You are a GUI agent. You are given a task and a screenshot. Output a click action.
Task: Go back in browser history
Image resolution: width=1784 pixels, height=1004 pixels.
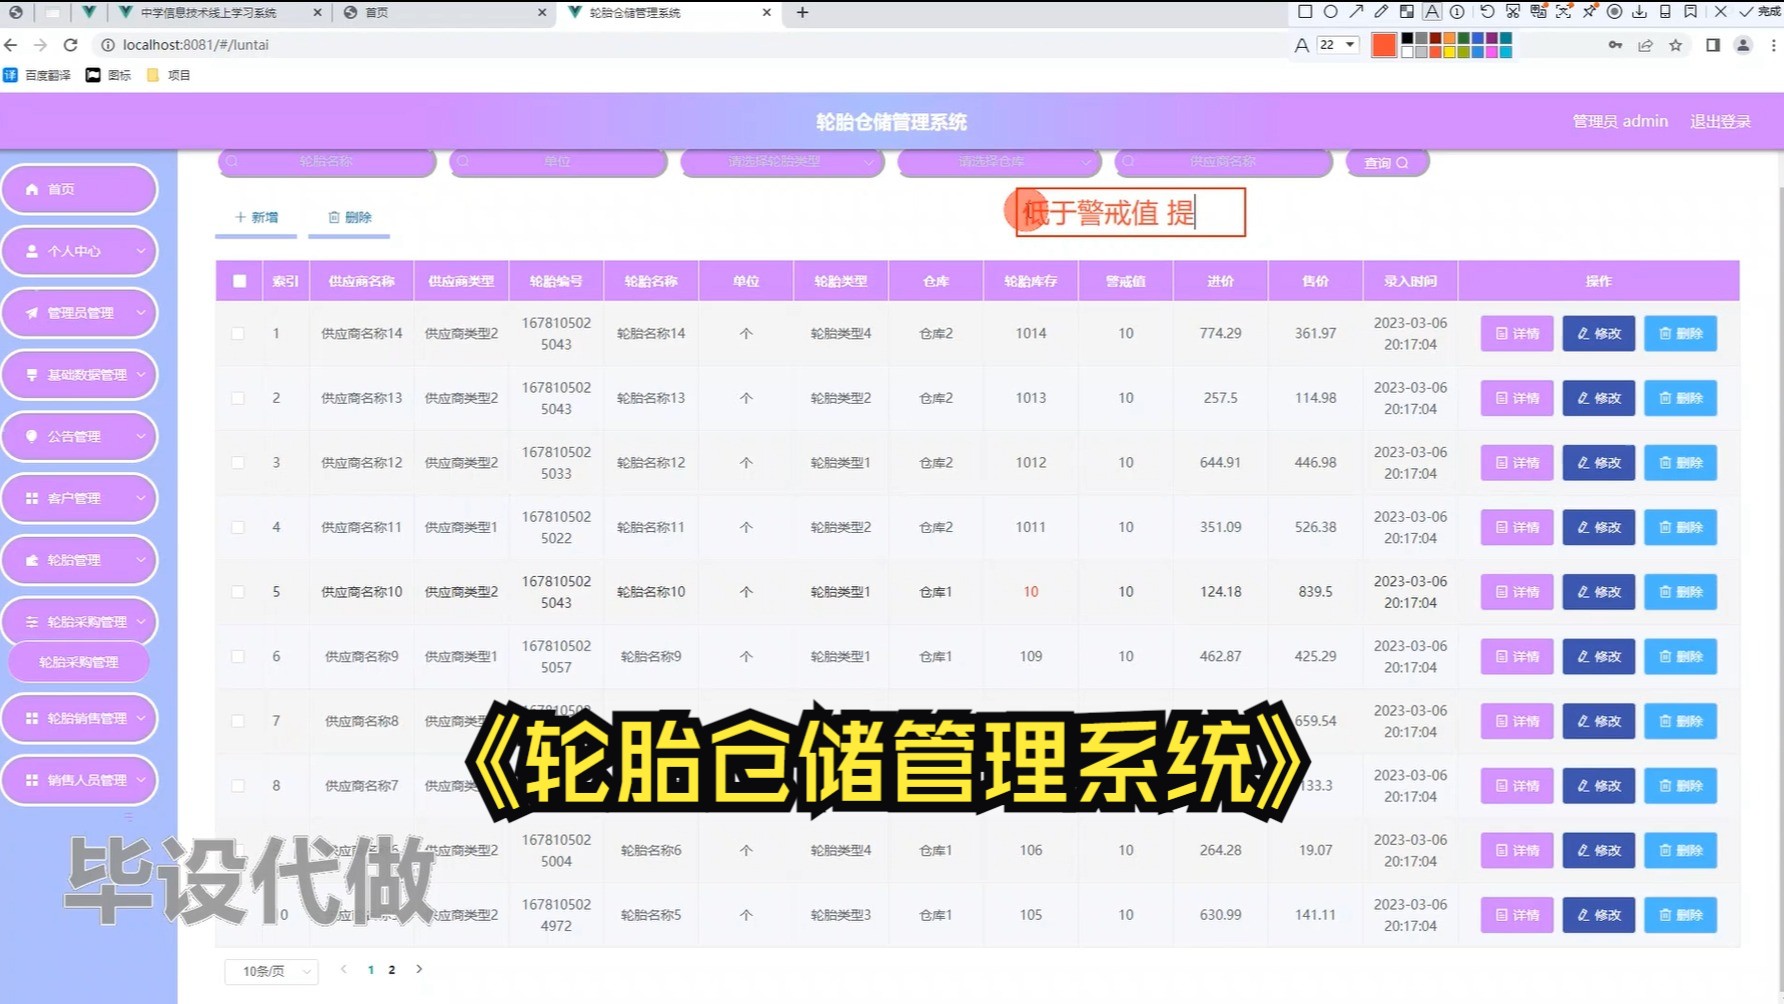(11, 45)
